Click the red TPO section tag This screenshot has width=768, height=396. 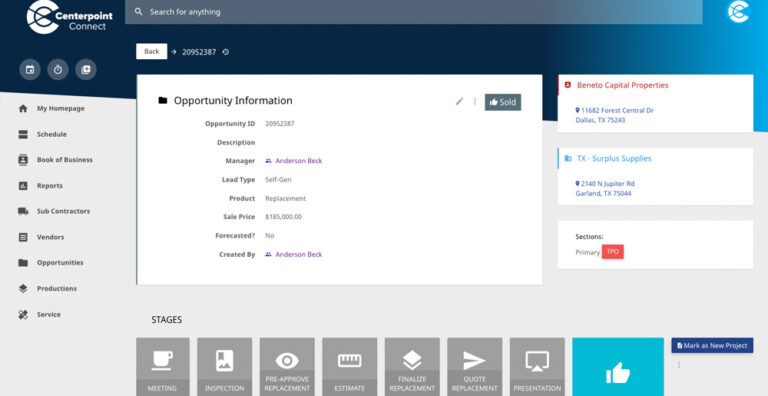[x=613, y=252]
